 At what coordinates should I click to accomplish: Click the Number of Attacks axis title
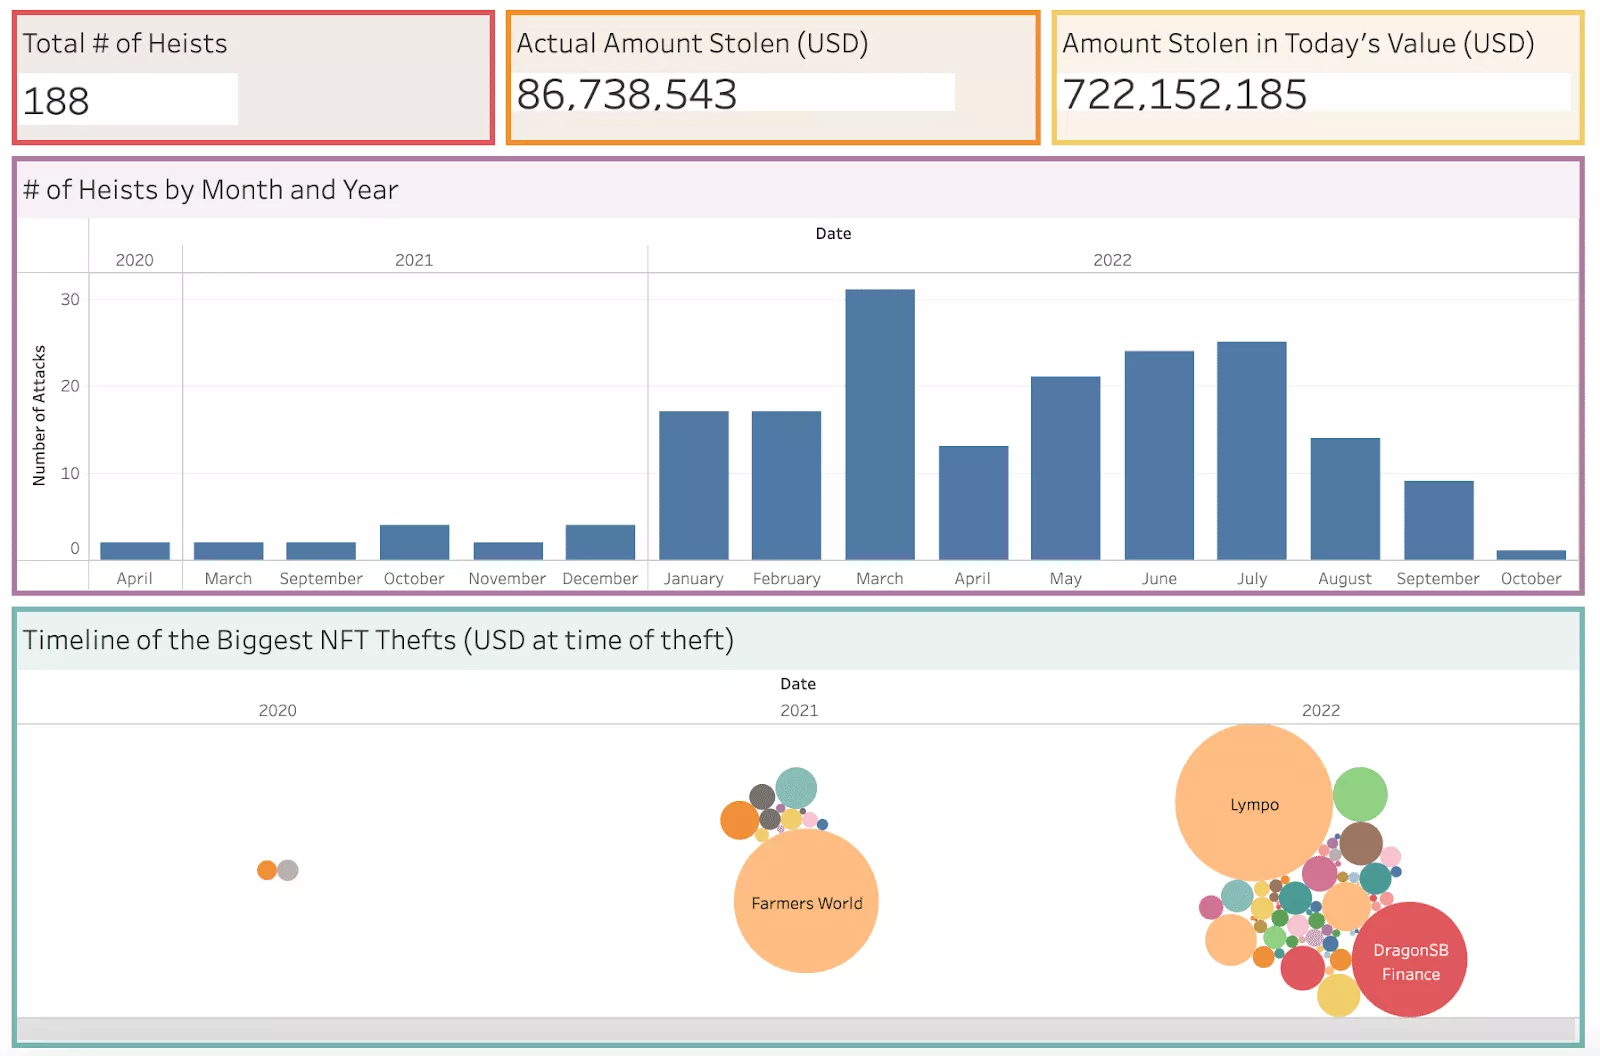39,415
